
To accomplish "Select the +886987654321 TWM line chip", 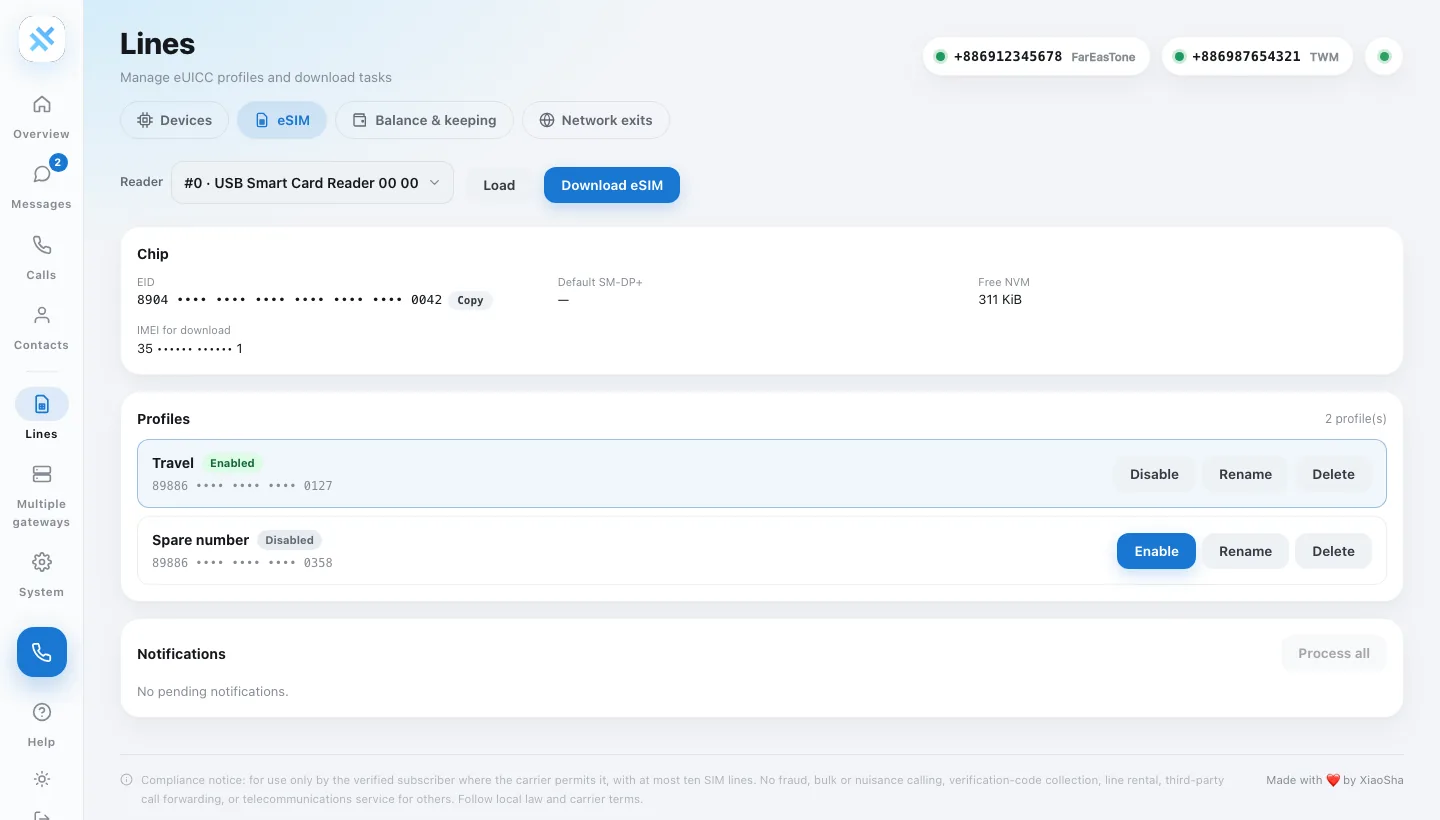I will click(x=1257, y=57).
